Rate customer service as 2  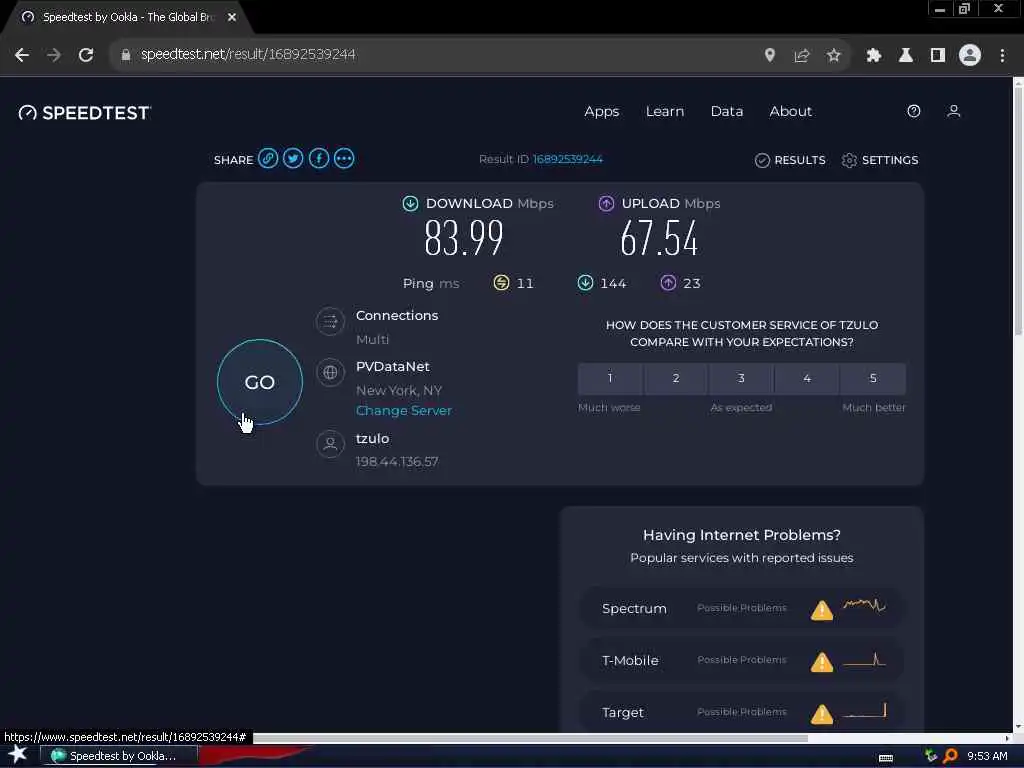[676, 378]
